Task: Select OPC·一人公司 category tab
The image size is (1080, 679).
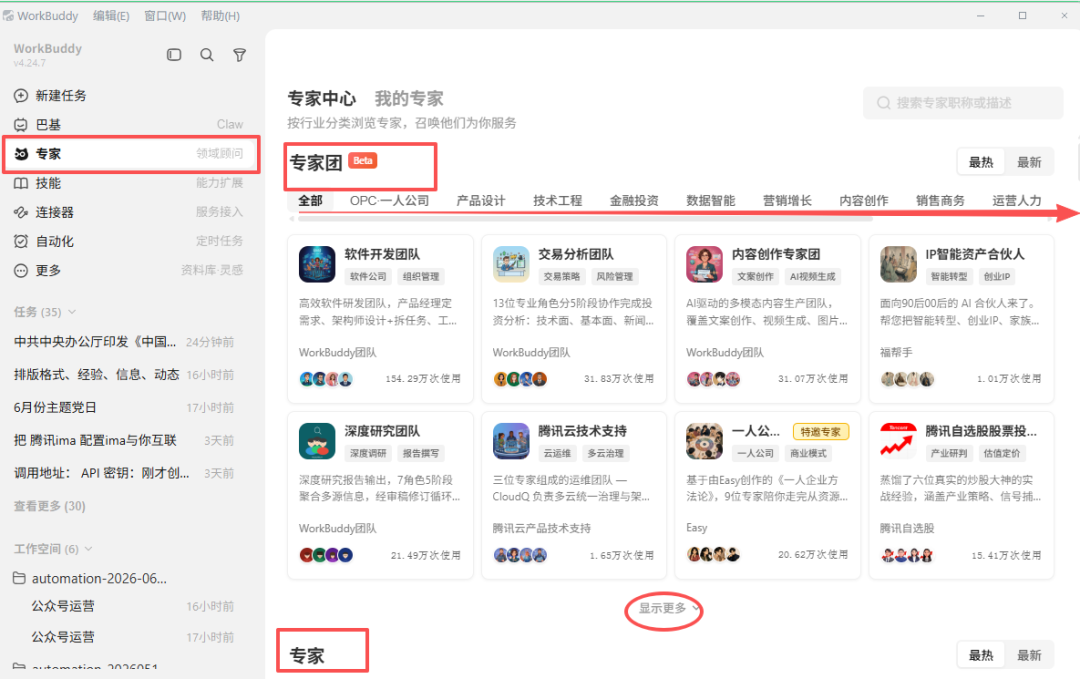Action: [x=389, y=200]
